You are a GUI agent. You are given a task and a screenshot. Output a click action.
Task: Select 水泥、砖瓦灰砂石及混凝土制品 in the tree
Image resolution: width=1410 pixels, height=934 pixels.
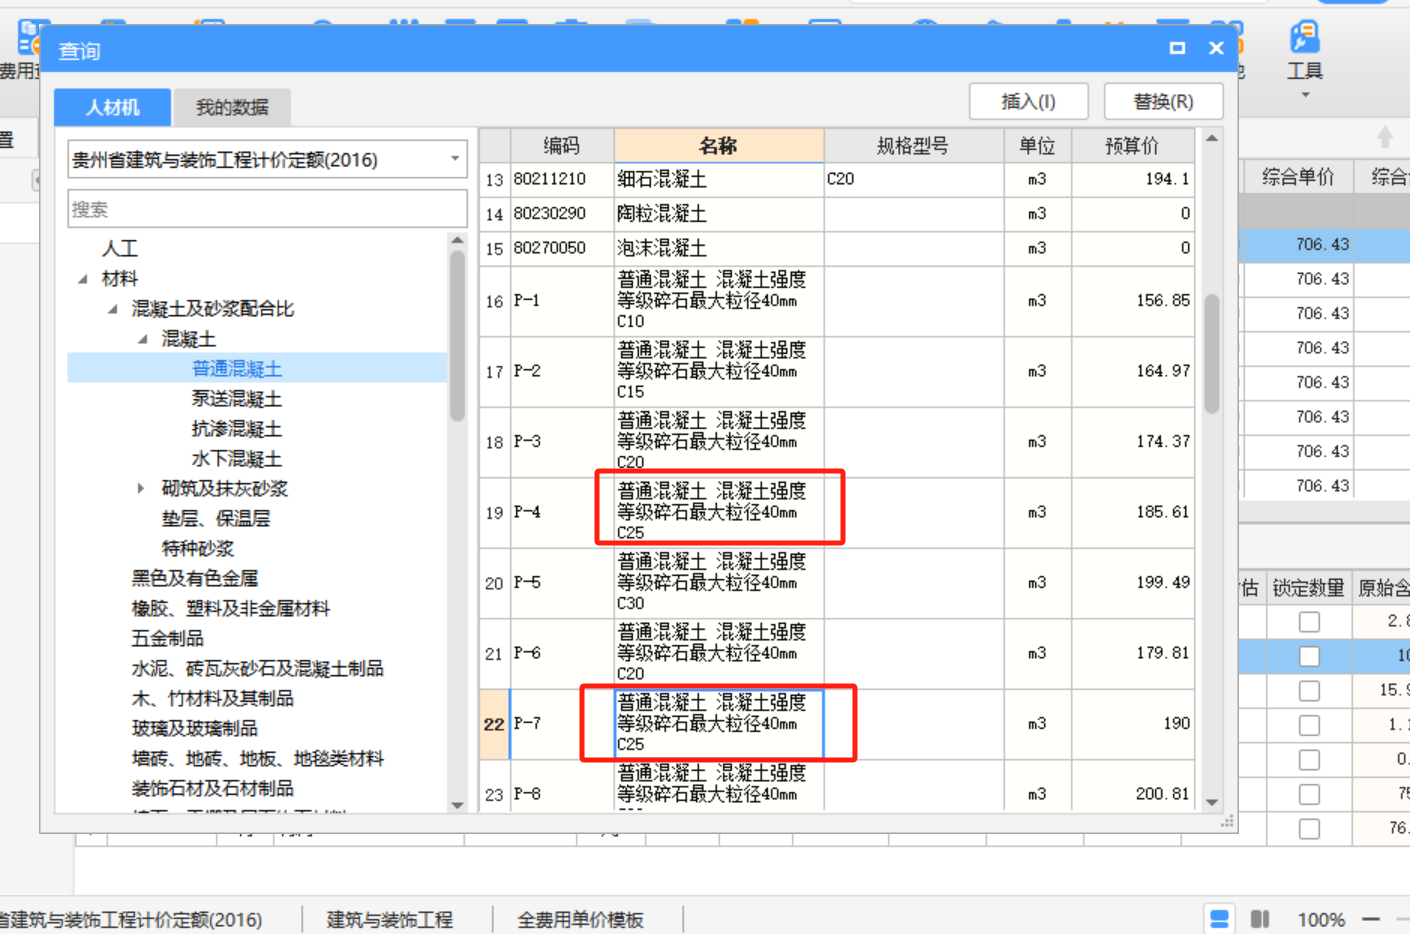pos(258,669)
